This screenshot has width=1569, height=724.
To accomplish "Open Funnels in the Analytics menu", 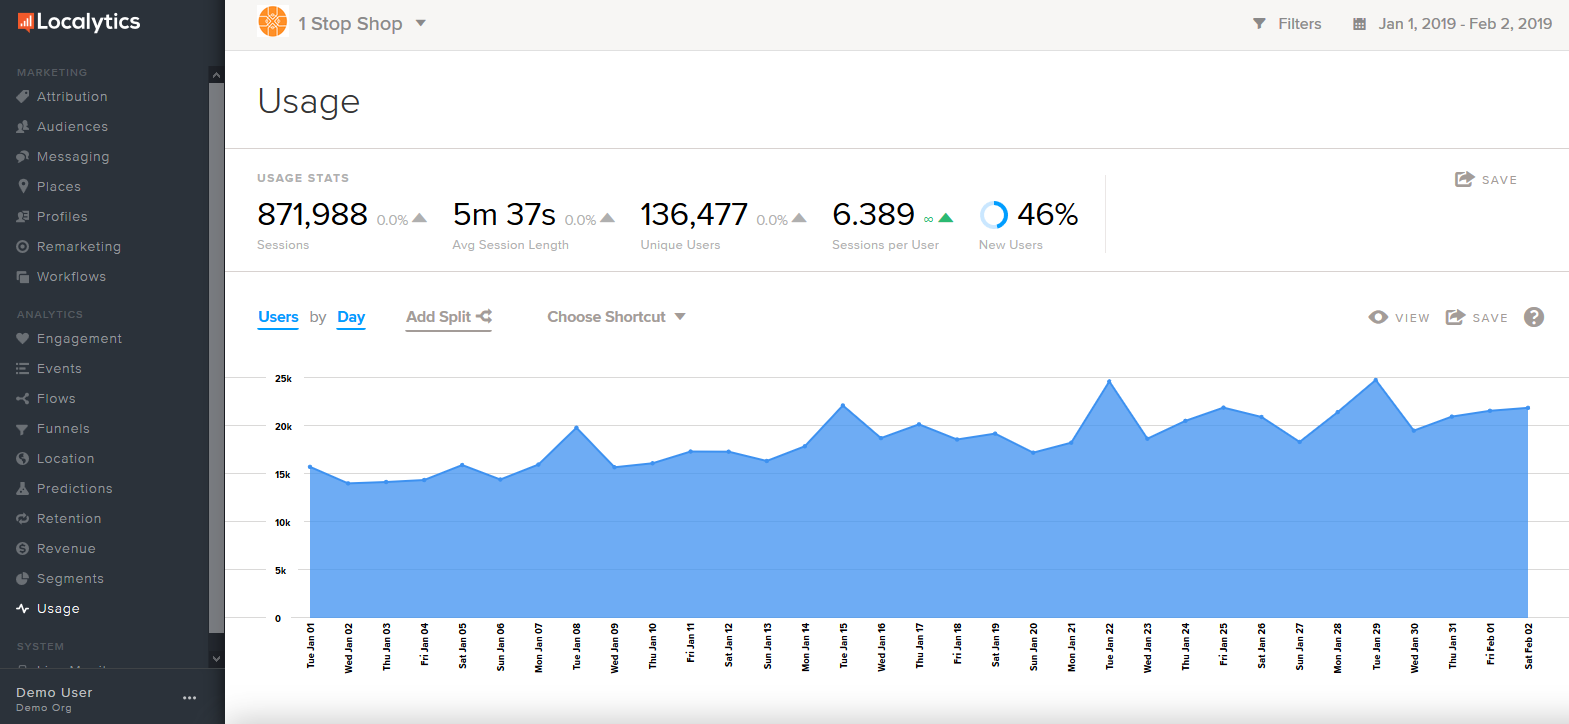I will [x=63, y=429].
